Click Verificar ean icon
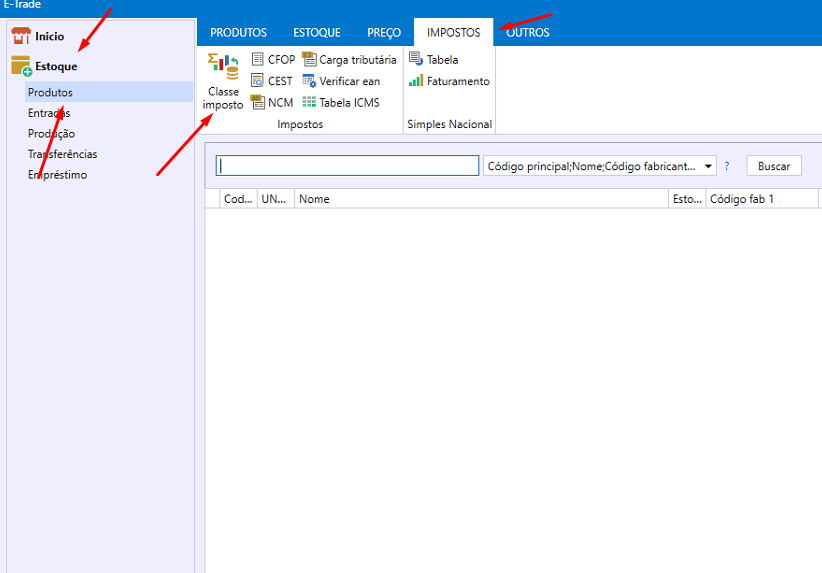The height and width of the screenshot is (573, 822). click(x=310, y=81)
